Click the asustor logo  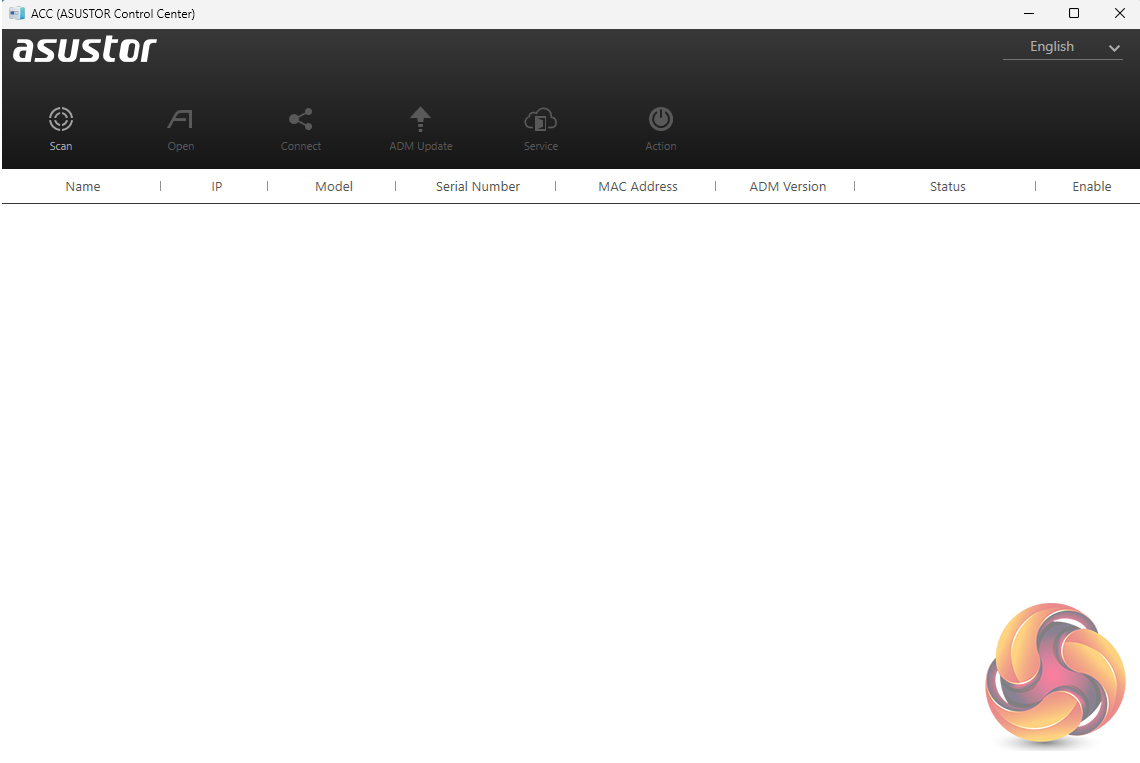(84, 49)
